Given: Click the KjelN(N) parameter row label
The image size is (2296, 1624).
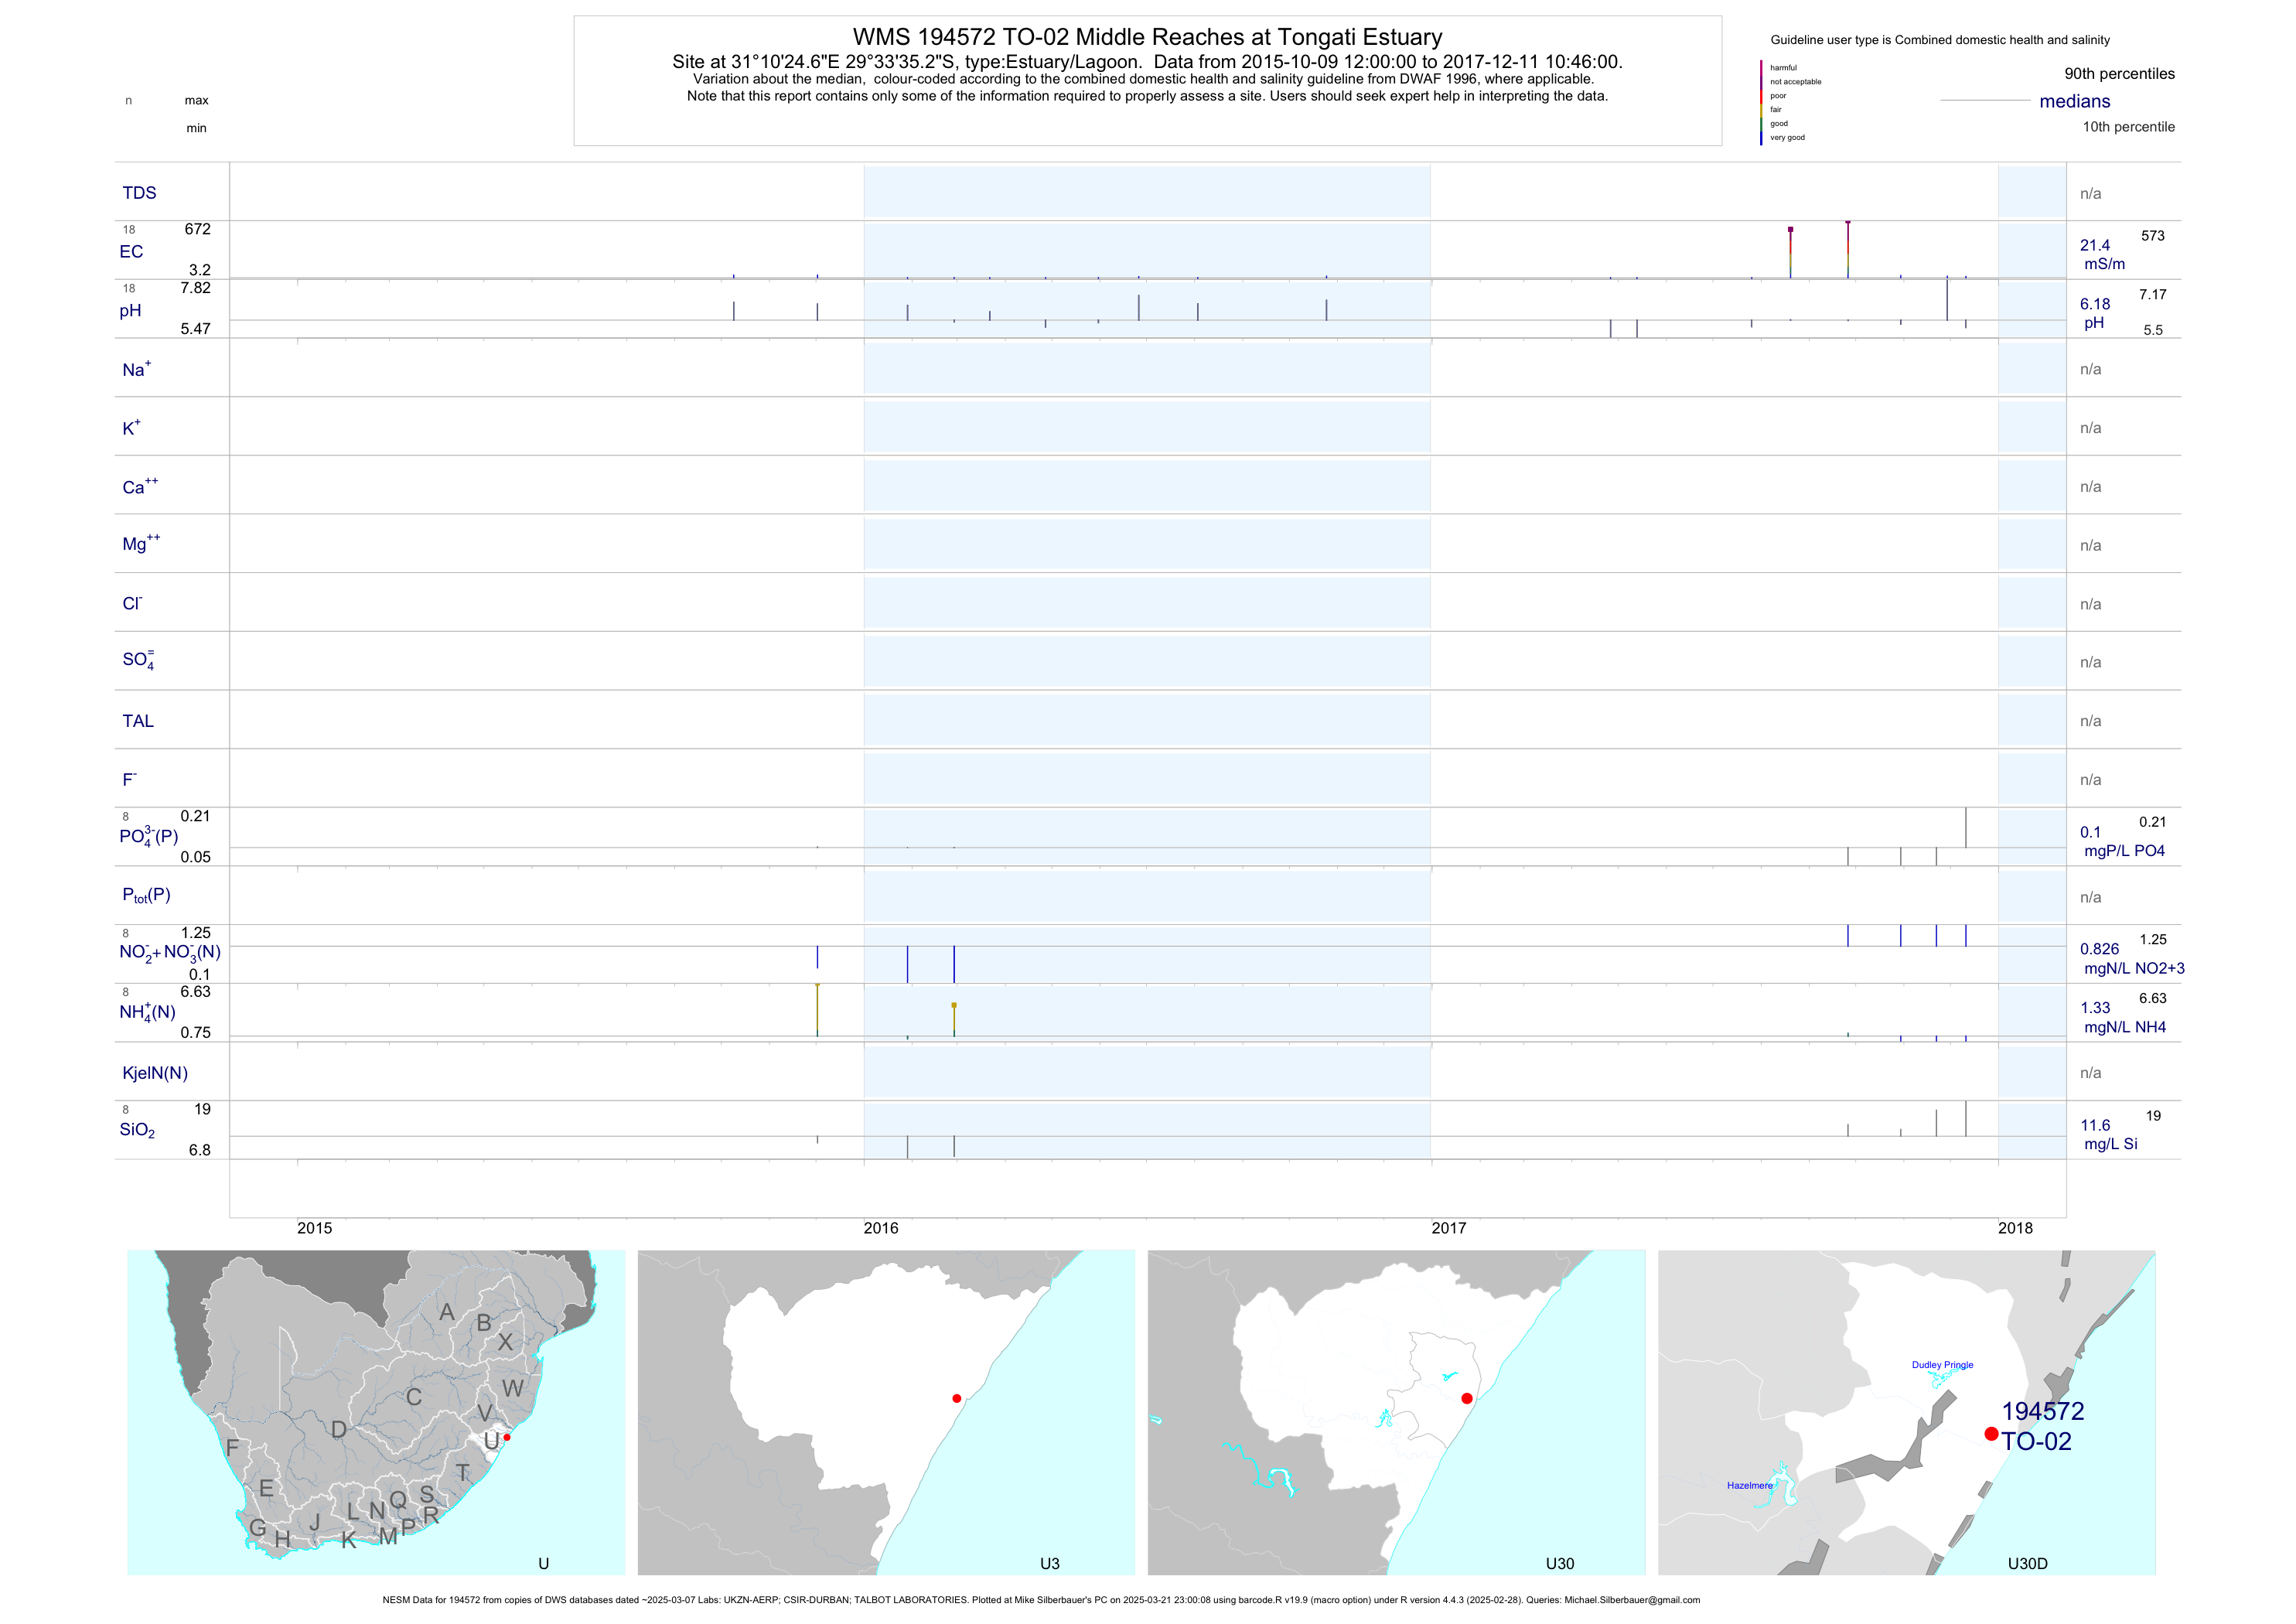Looking at the screenshot, I should 155,1073.
